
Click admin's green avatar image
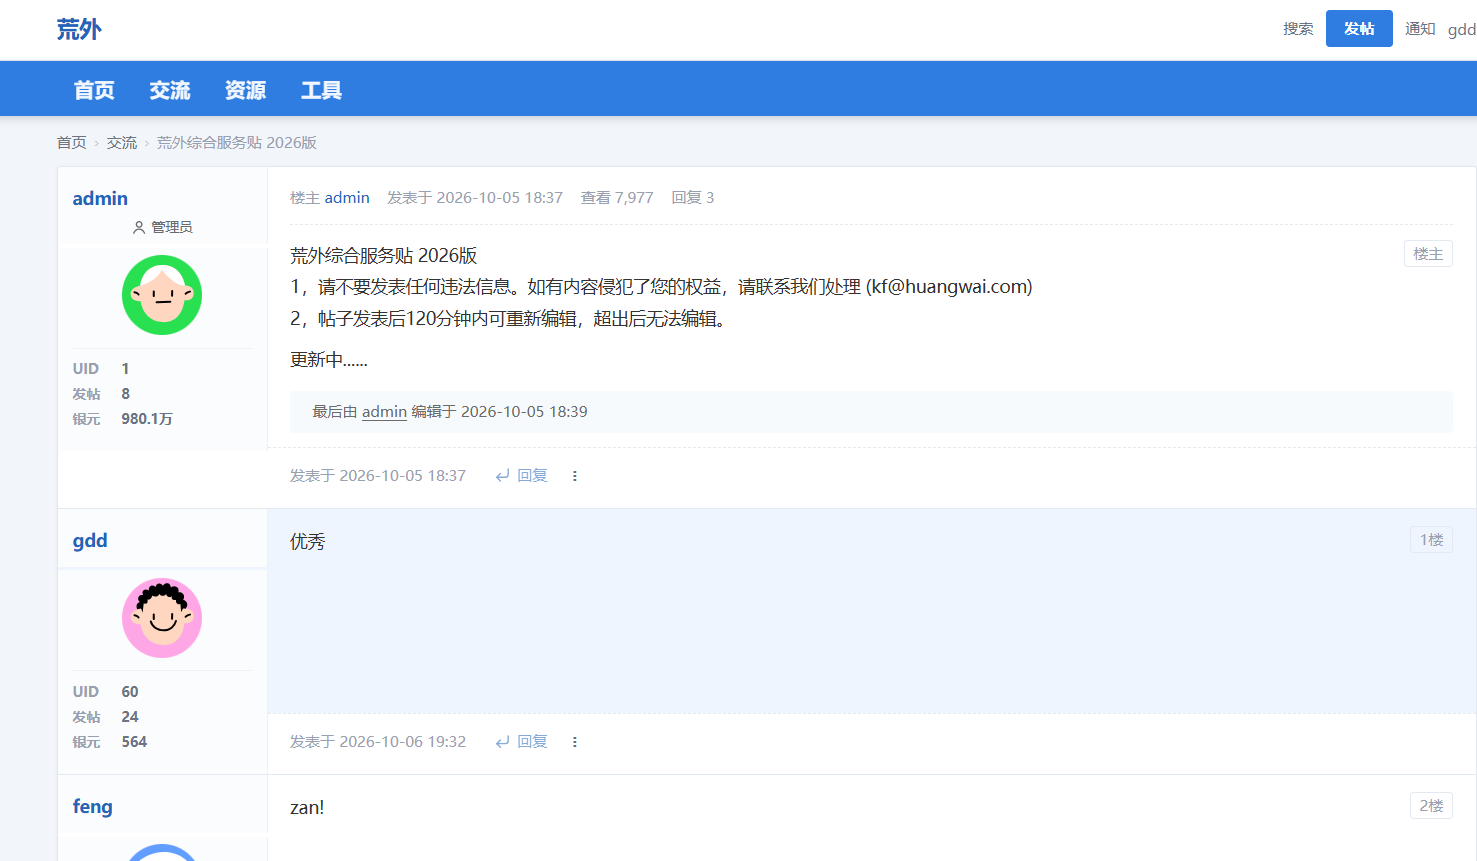[x=162, y=295]
